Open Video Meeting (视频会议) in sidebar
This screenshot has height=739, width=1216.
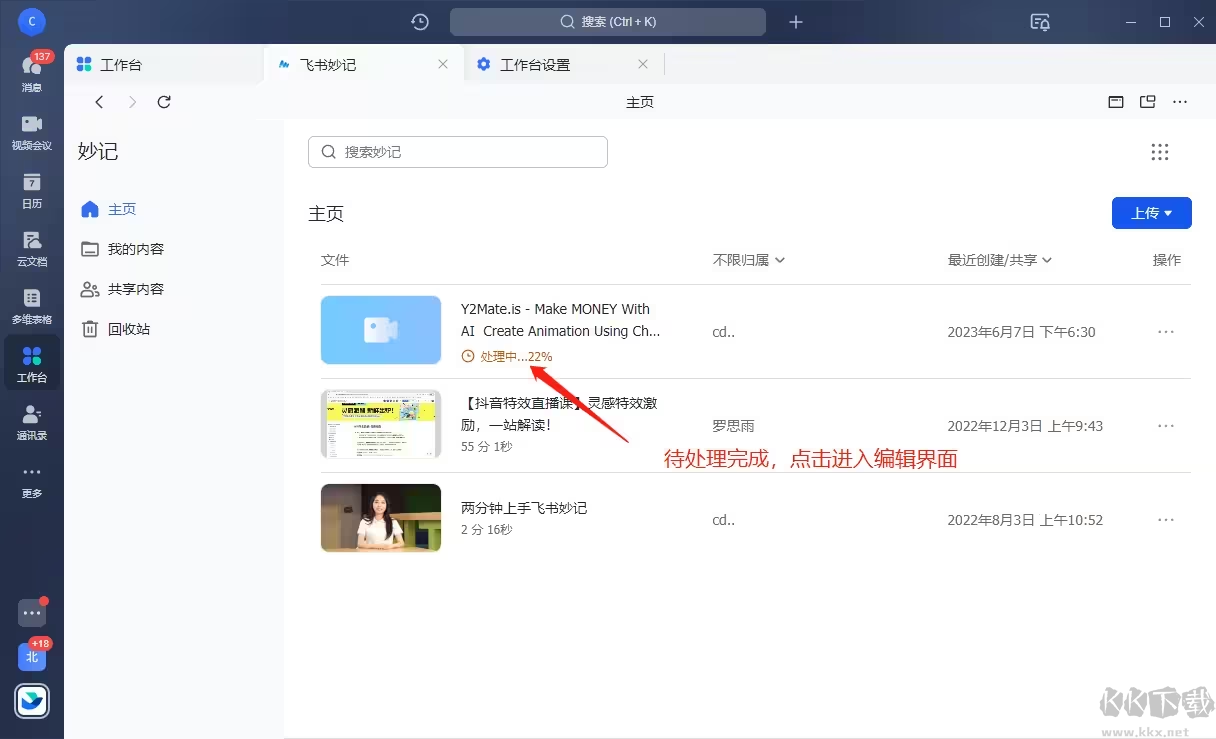click(32, 131)
